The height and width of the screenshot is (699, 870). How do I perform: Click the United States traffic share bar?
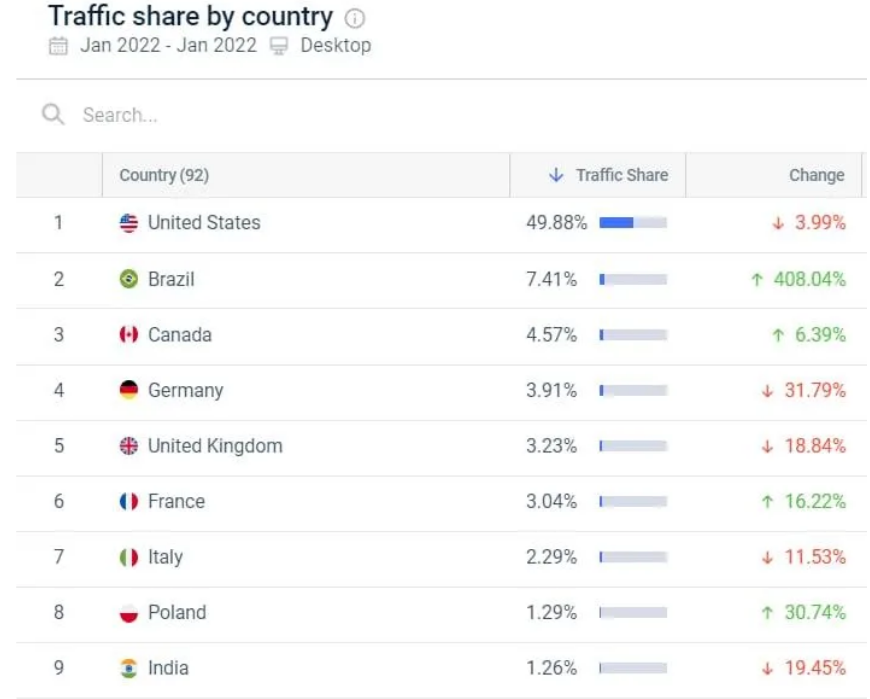pos(633,223)
